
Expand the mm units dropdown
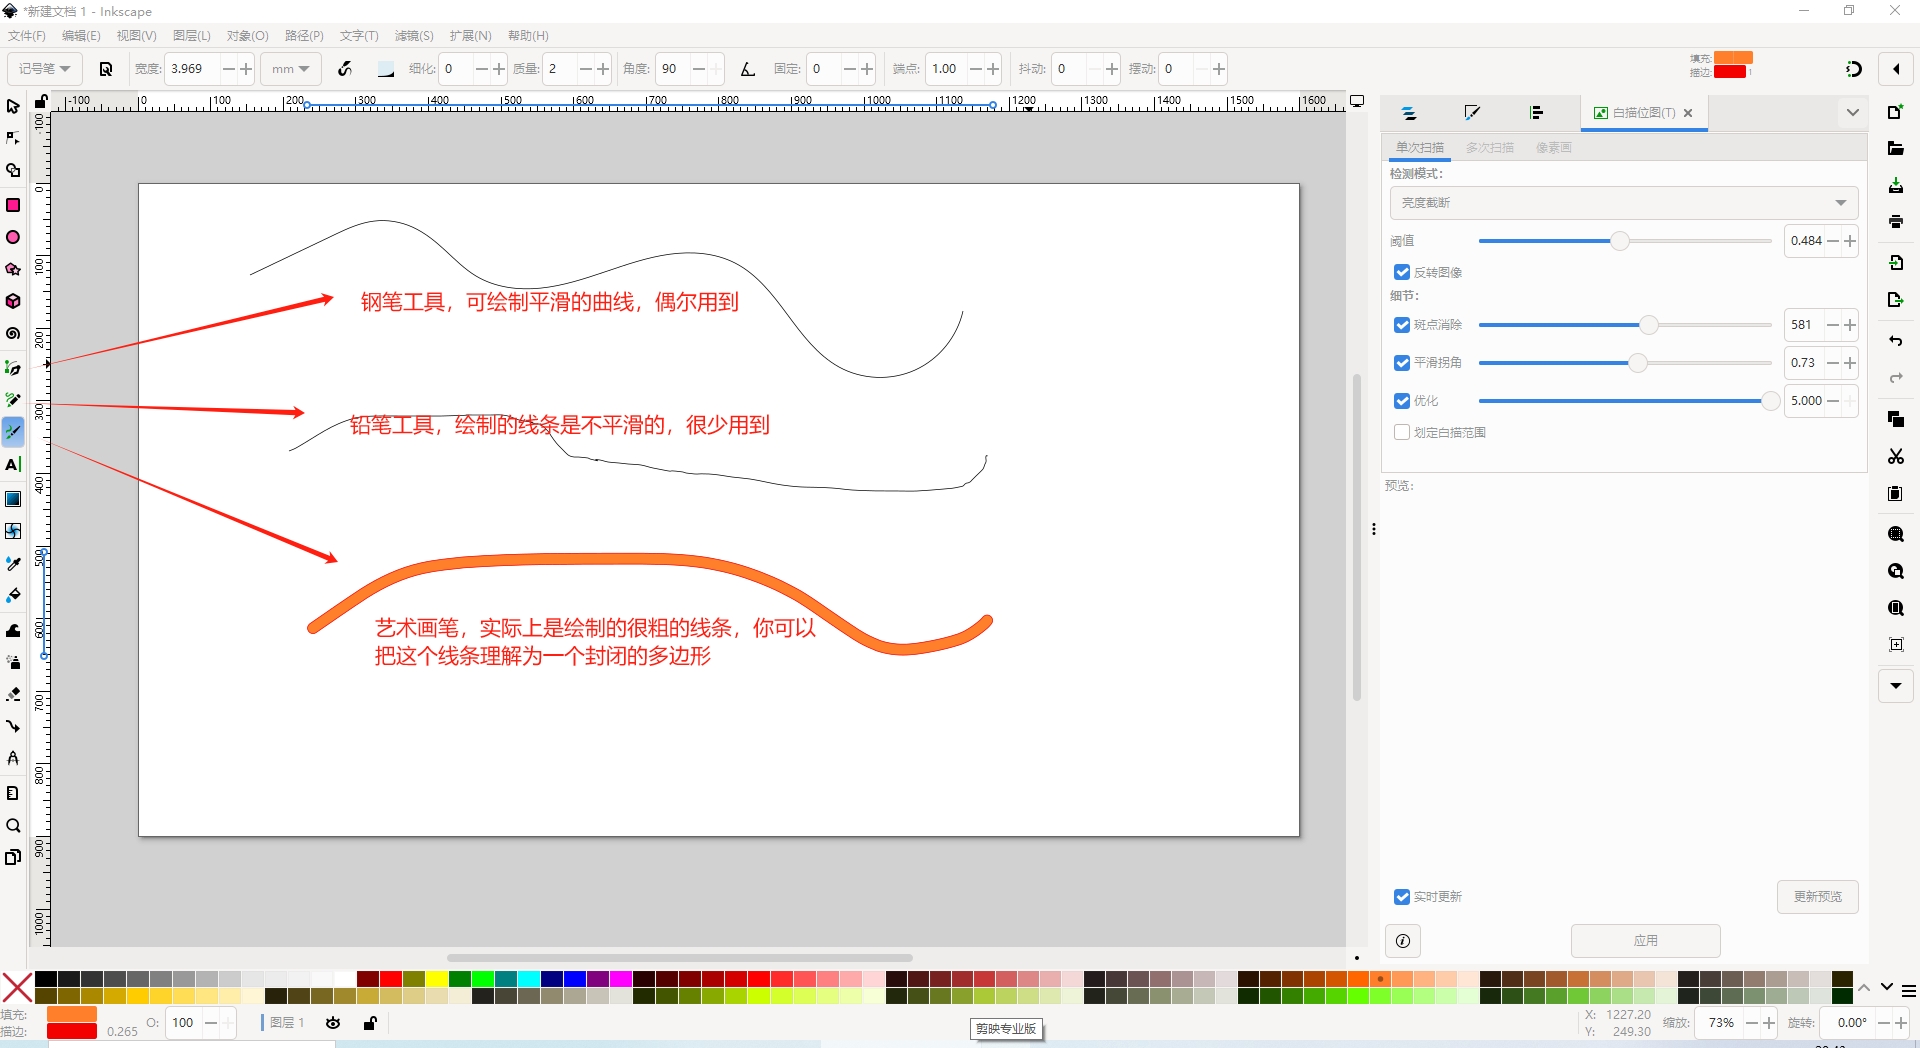[x=290, y=69]
